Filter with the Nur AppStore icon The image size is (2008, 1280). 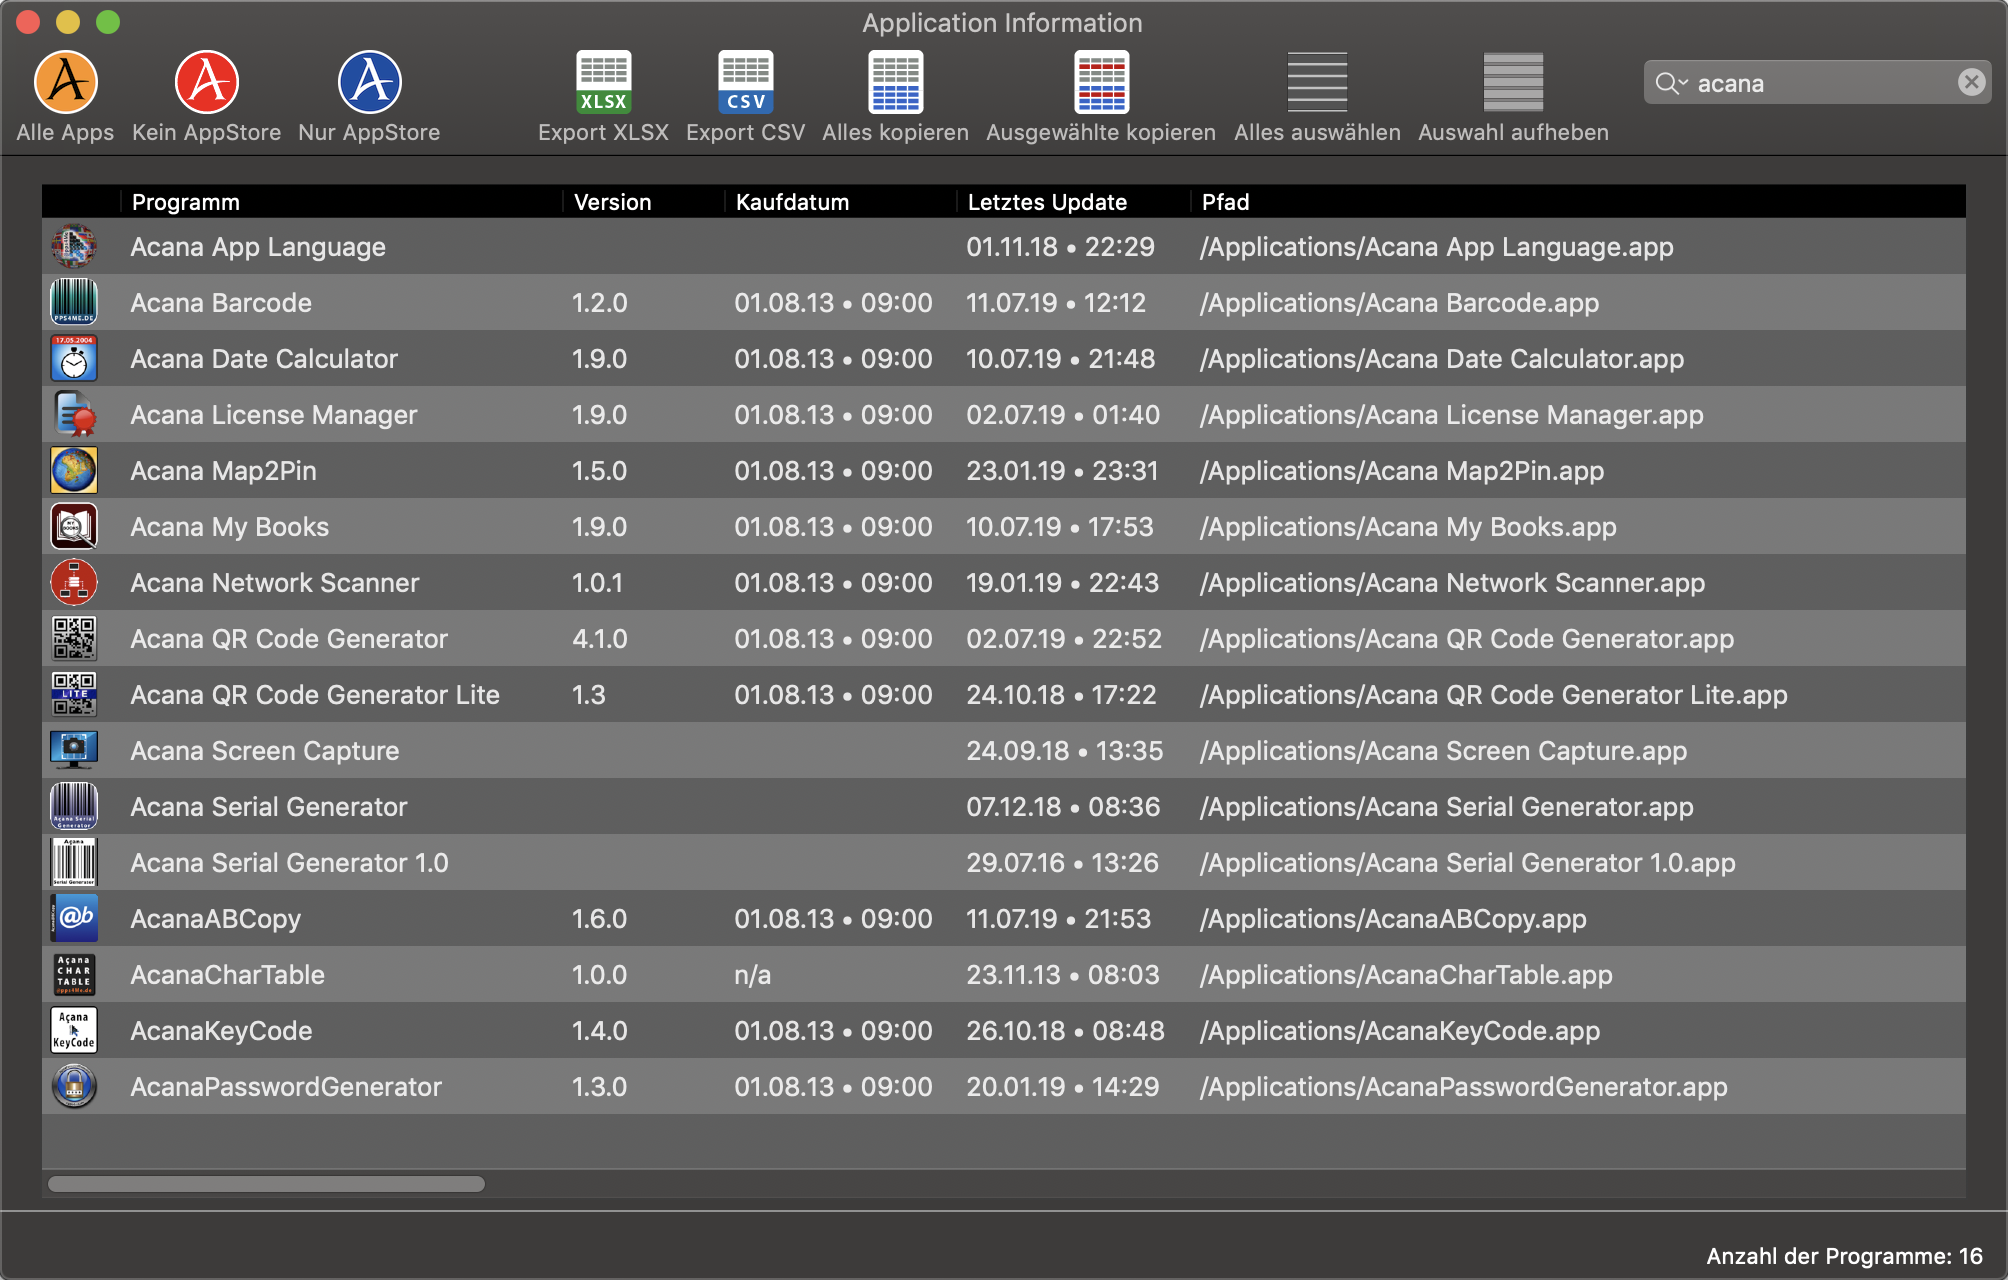(370, 82)
